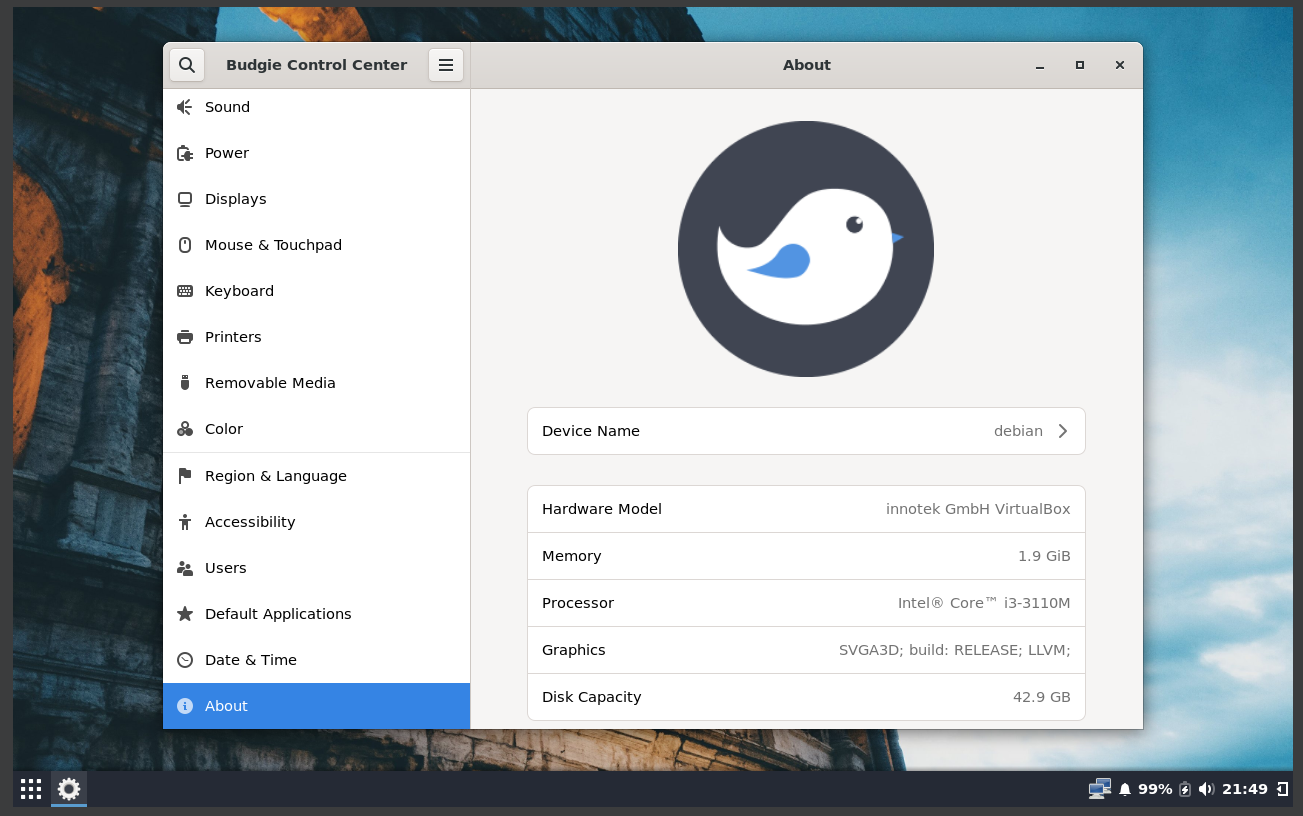1303x816 pixels.
Task: Click the Disk Capacity row
Action: pyautogui.click(x=806, y=697)
